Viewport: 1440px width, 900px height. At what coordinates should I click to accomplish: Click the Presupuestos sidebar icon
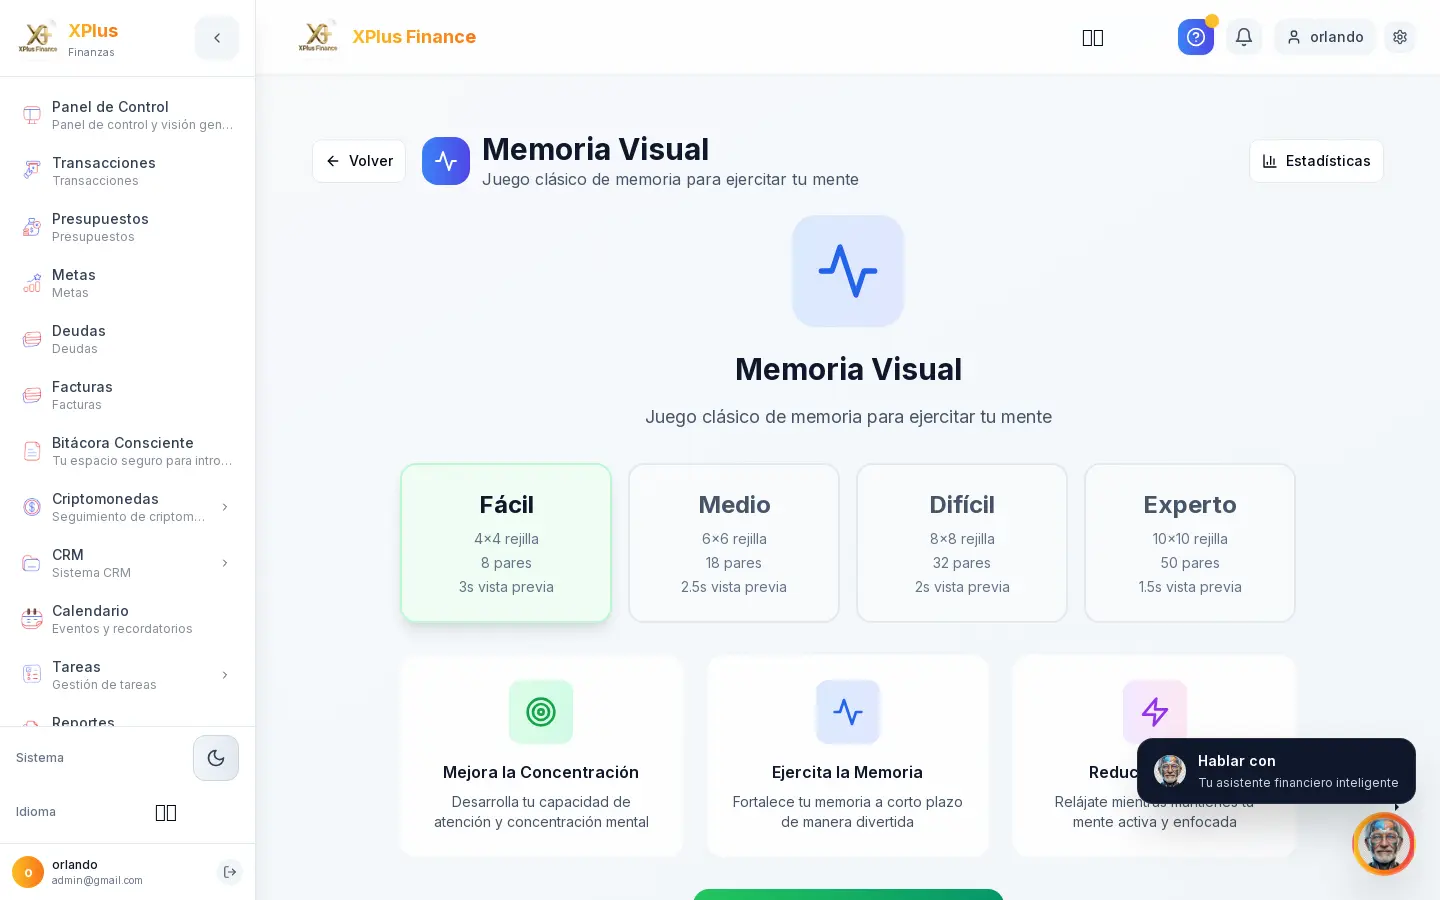pyautogui.click(x=32, y=227)
